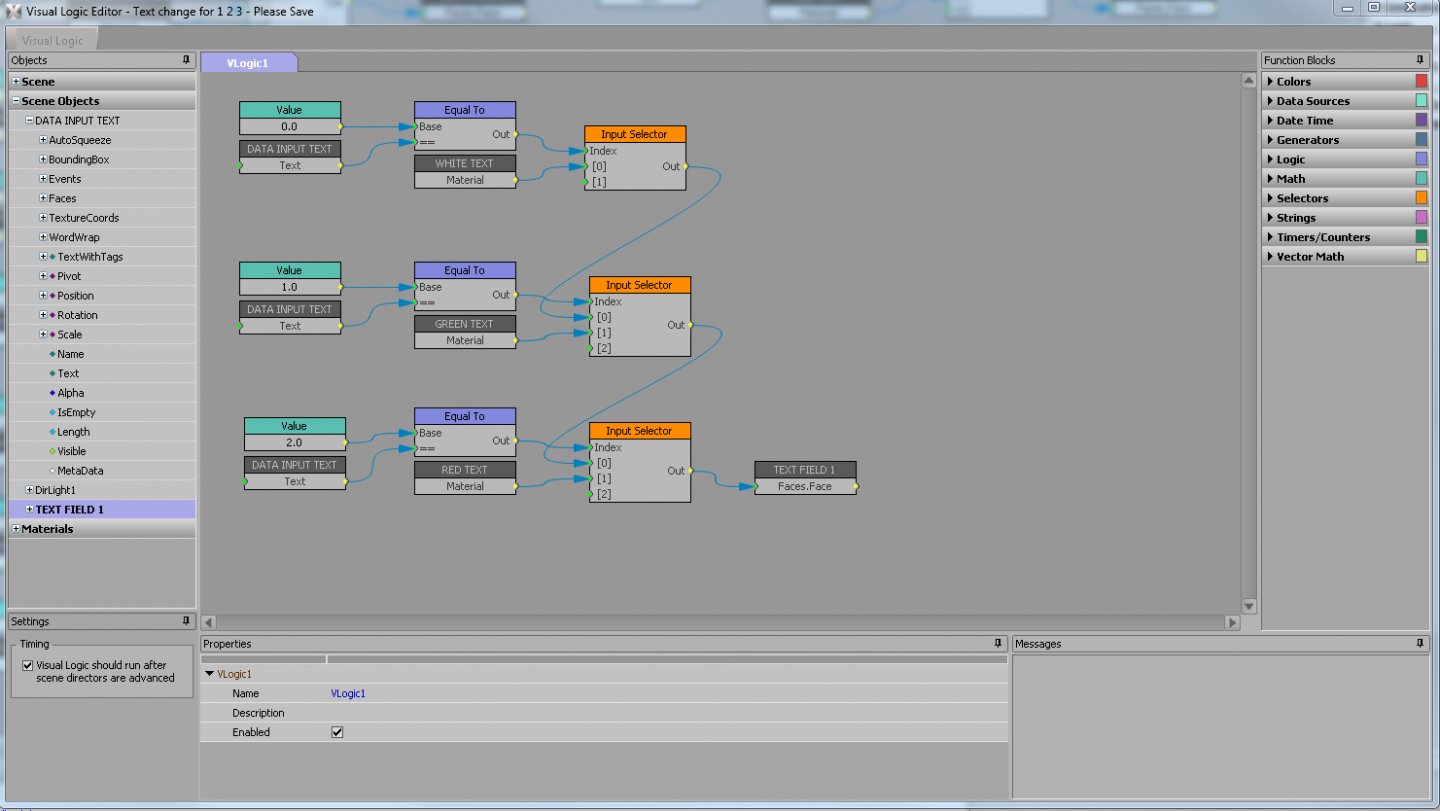Image resolution: width=1440 pixels, height=811 pixels.
Task: Expand the Strings function blocks category
Action: (x=1270, y=218)
